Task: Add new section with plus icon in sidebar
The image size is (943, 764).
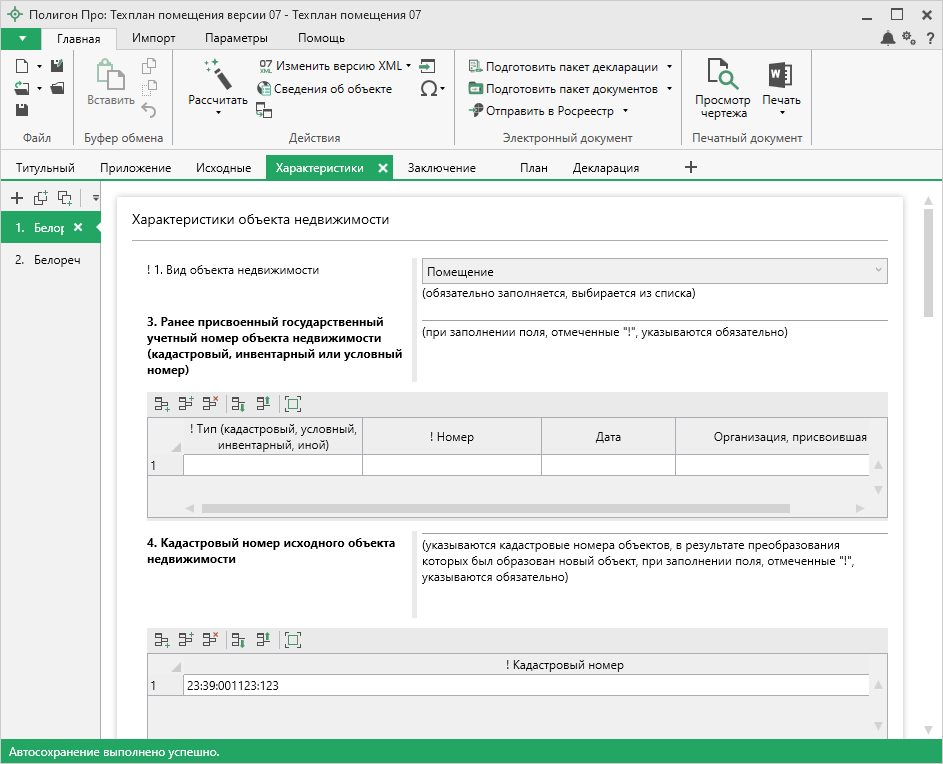Action: click(17, 198)
